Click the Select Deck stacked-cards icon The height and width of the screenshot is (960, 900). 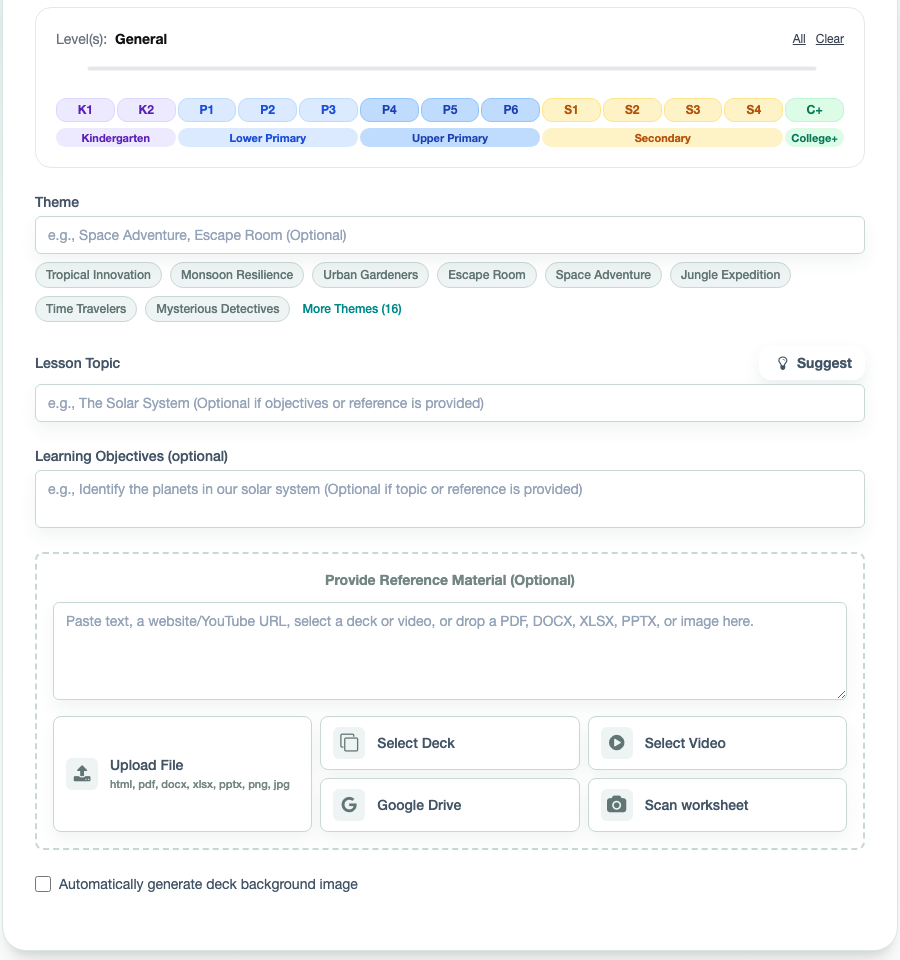[x=349, y=743]
